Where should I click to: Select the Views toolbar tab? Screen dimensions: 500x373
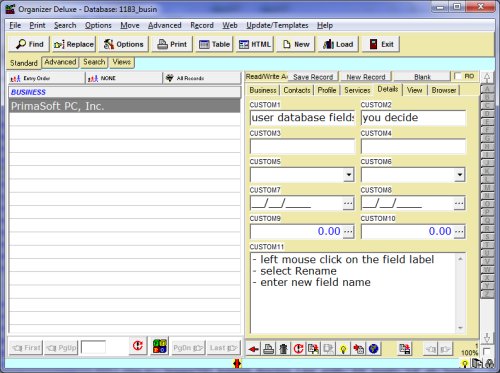[122, 62]
